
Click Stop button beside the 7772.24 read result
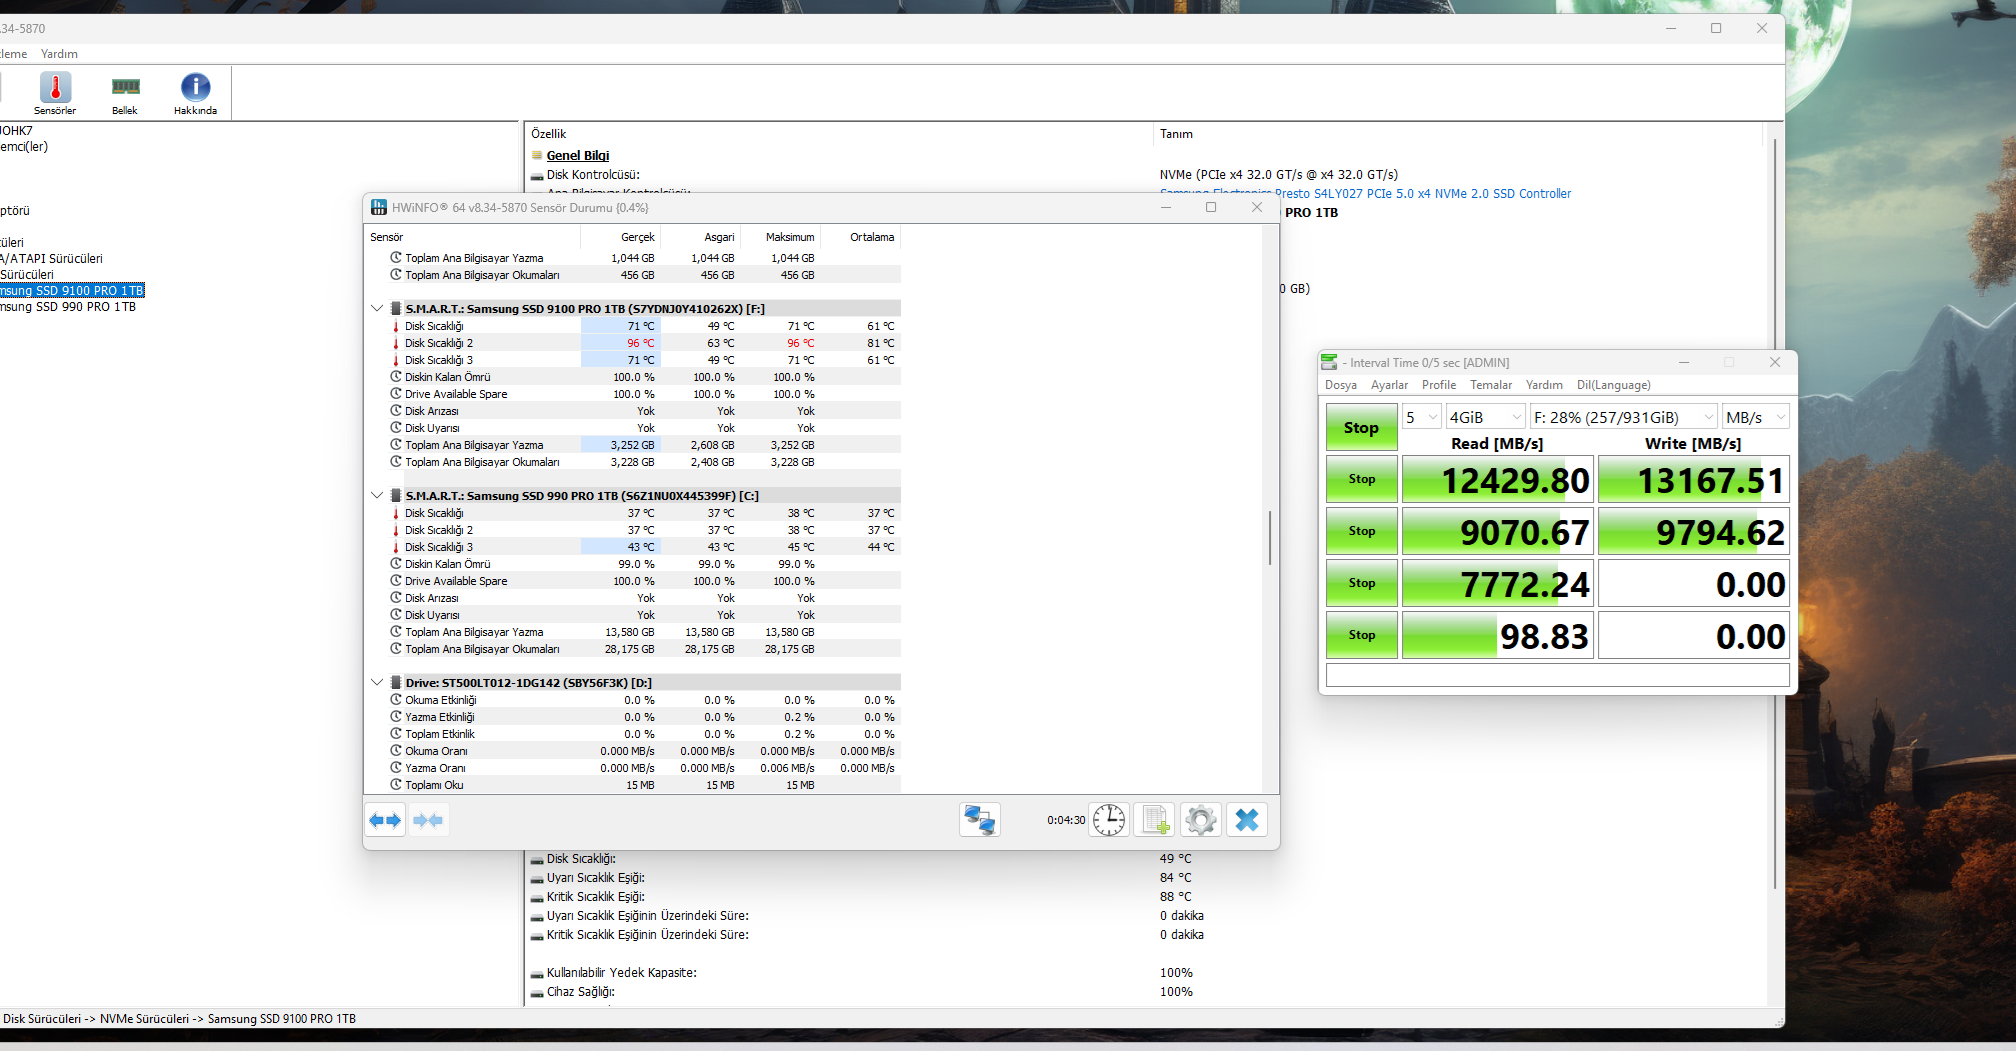tap(1361, 583)
